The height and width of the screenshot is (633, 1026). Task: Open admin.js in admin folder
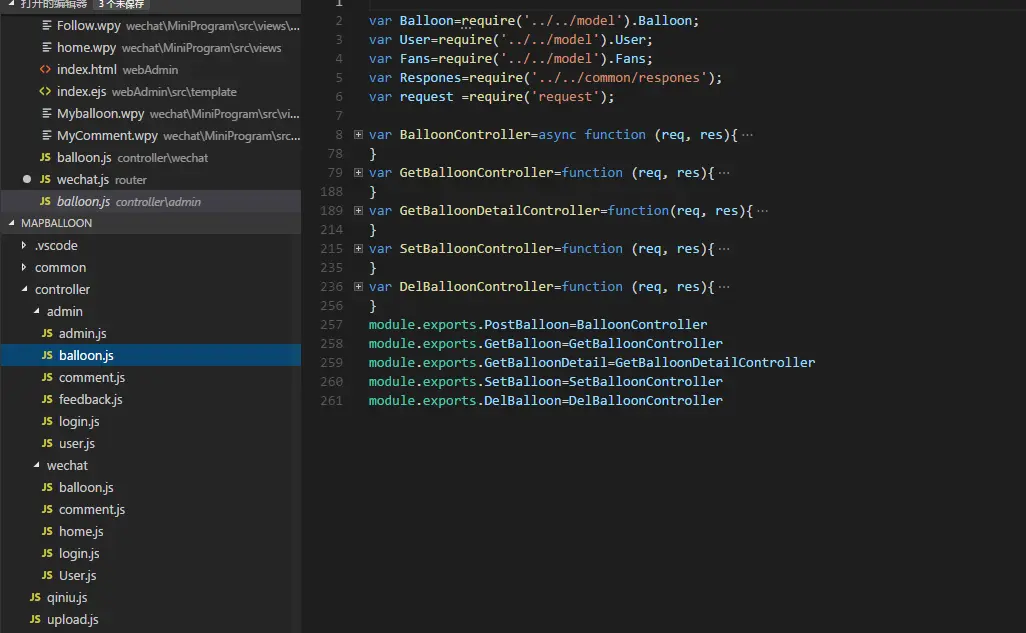(150, 333)
